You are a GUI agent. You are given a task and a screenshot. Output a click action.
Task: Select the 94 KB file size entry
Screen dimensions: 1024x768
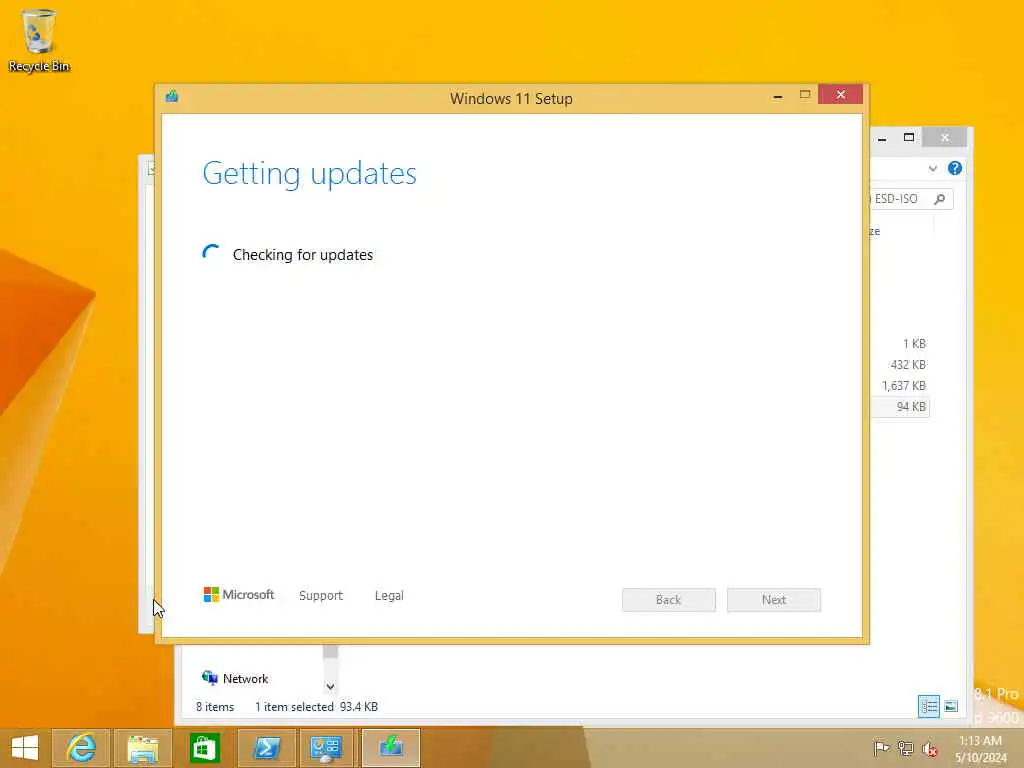pyautogui.click(x=911, y=406)
